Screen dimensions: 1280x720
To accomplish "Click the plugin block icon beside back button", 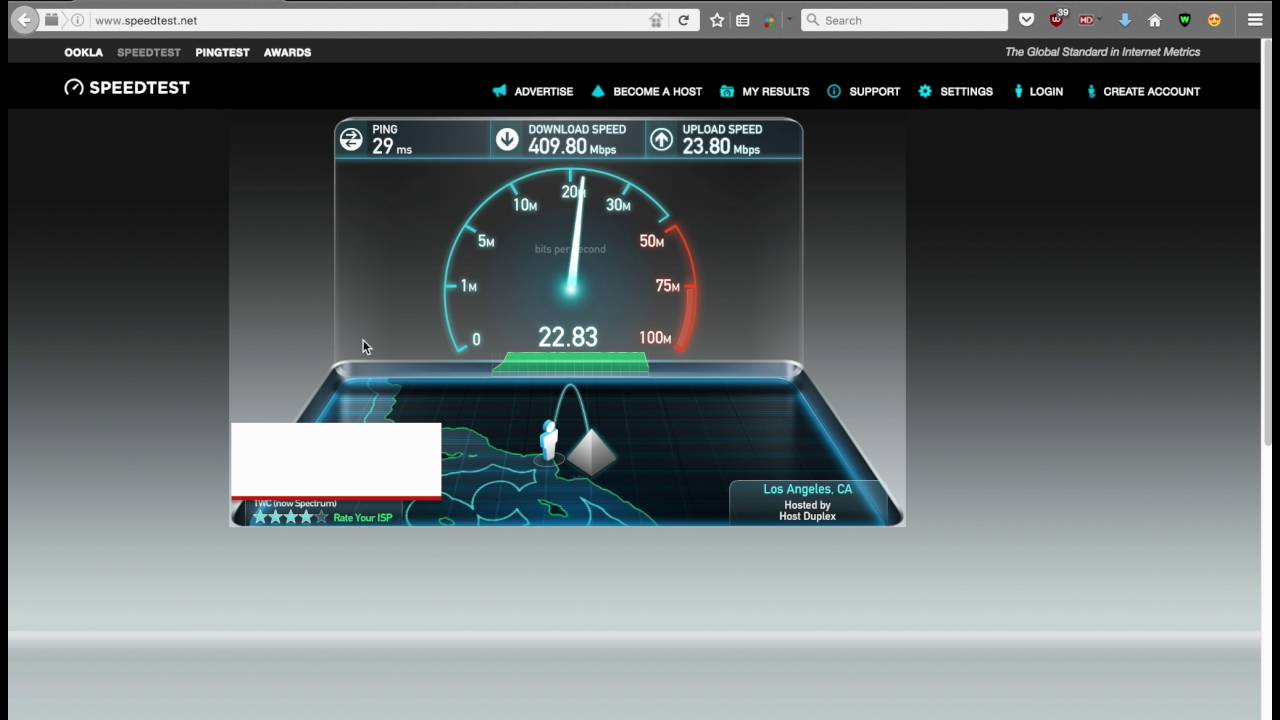I will pyautogui.click(x=52, y=20).
